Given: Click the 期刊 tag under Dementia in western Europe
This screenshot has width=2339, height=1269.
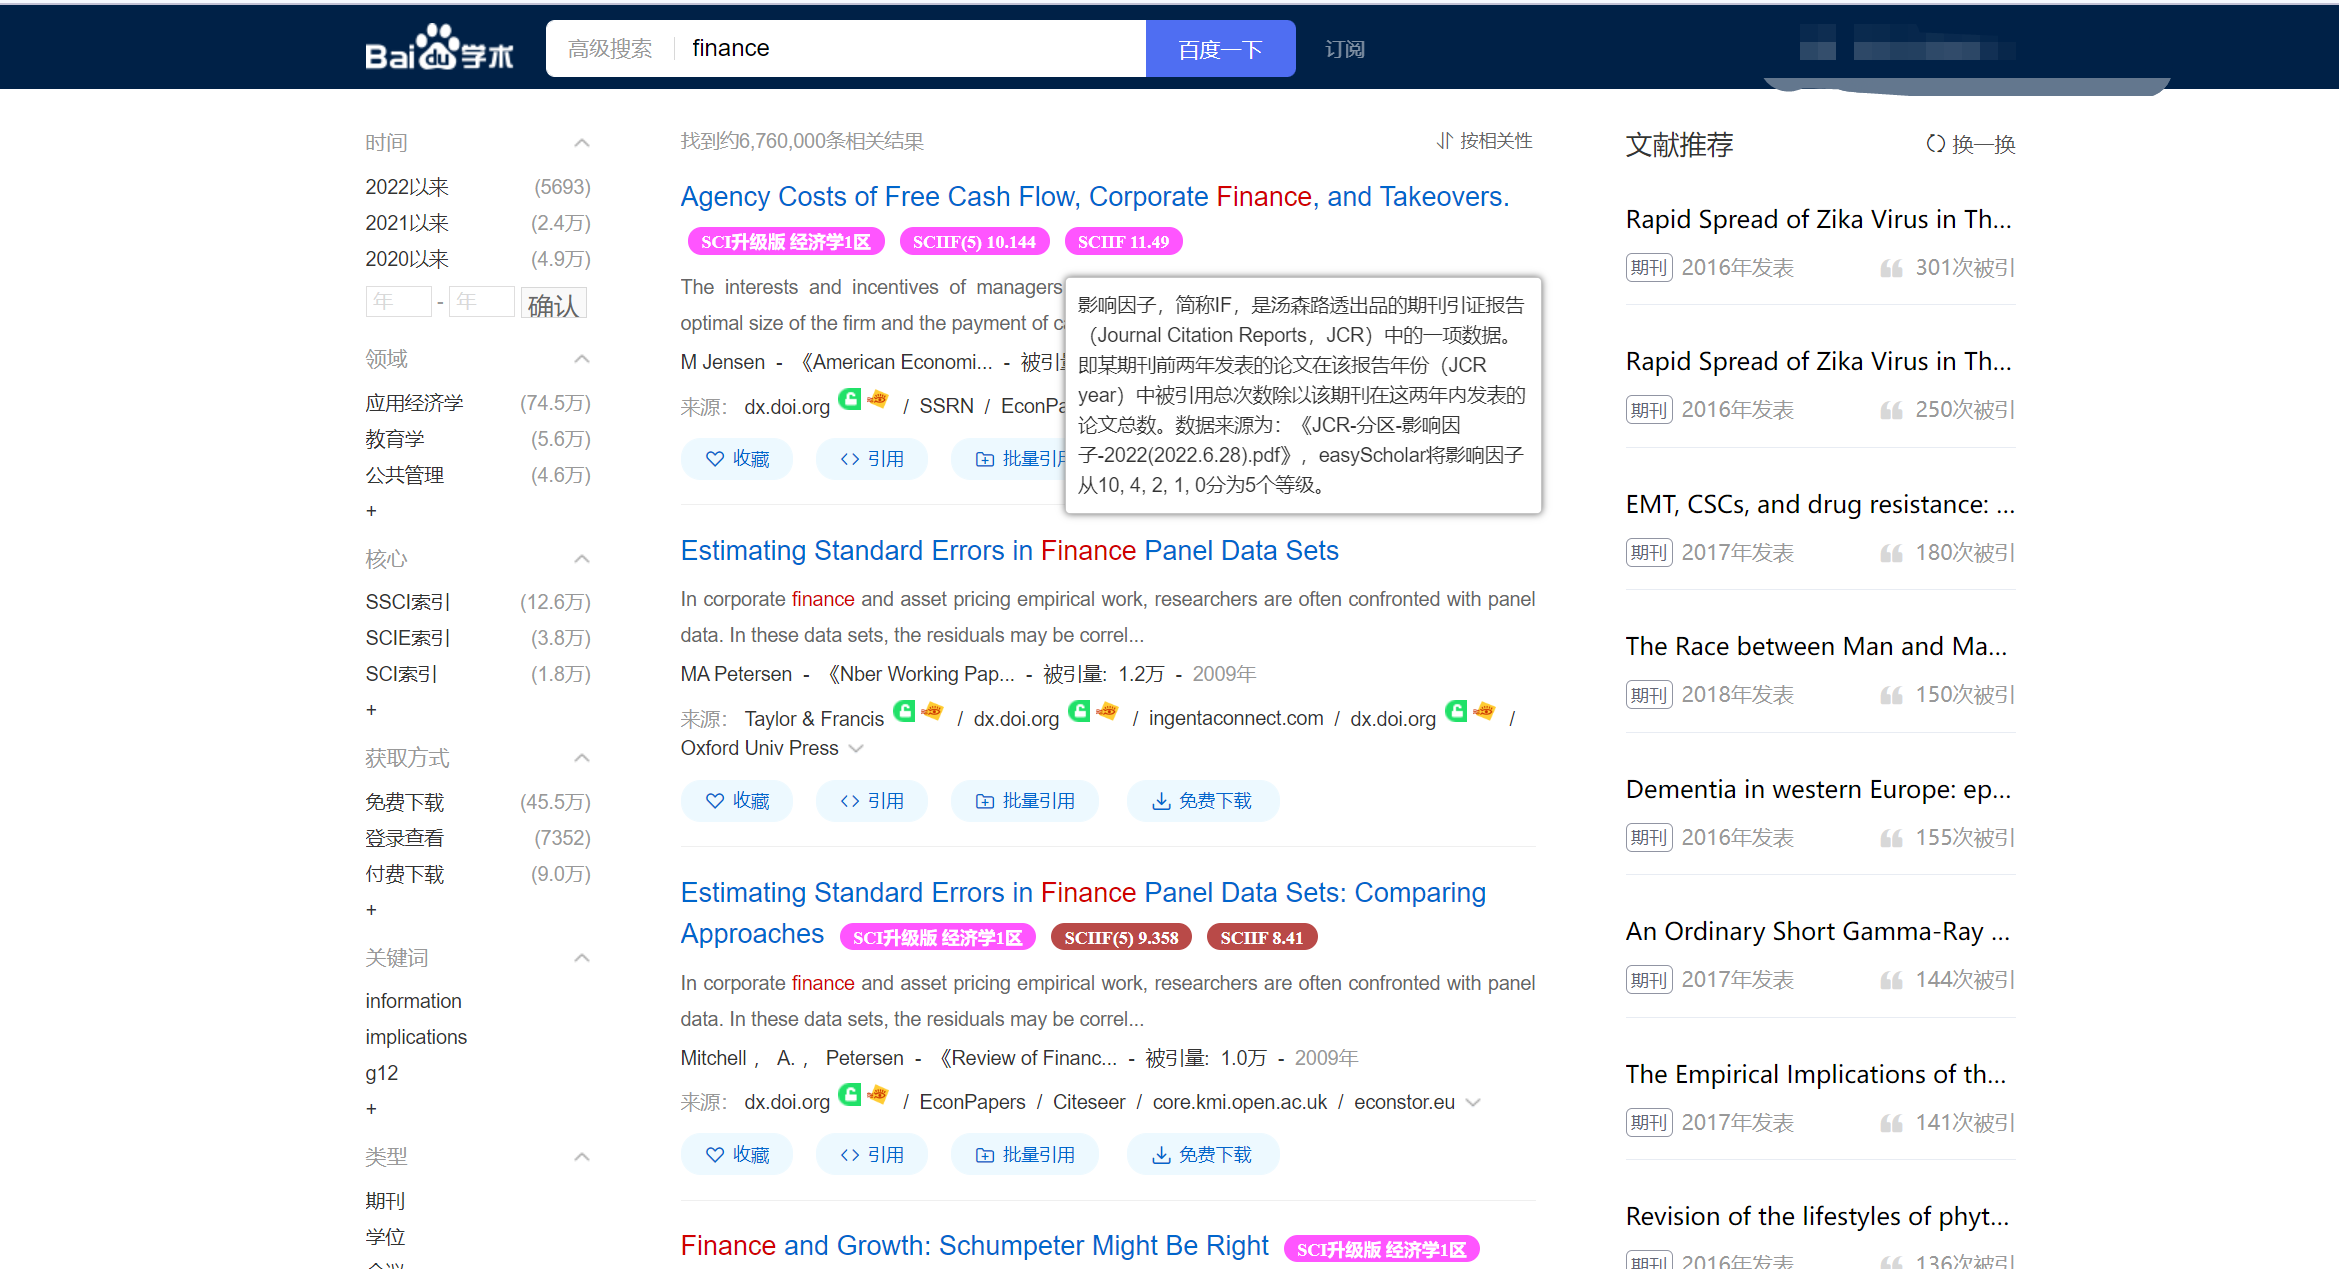Looking at the screenshot, I should [x=1649, y=838].
